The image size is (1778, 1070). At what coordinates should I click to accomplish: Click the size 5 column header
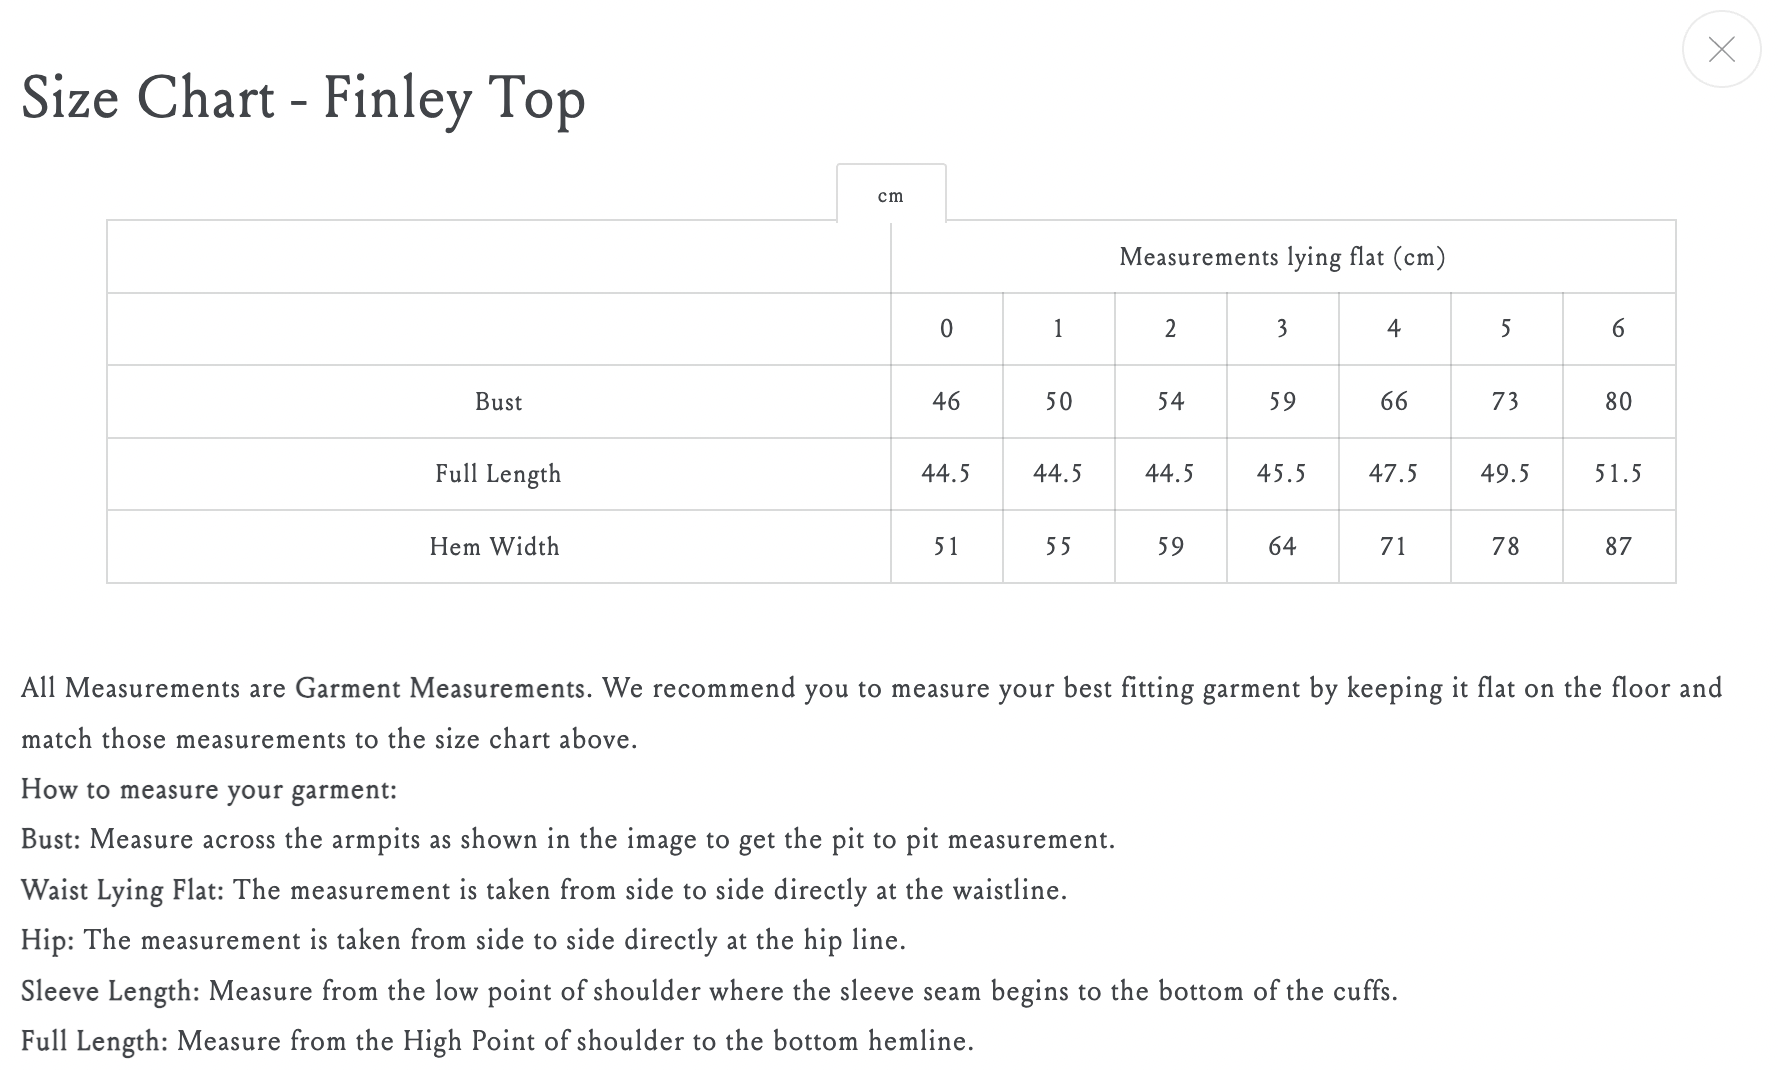pyautogui.click(x=1507, y=329)
